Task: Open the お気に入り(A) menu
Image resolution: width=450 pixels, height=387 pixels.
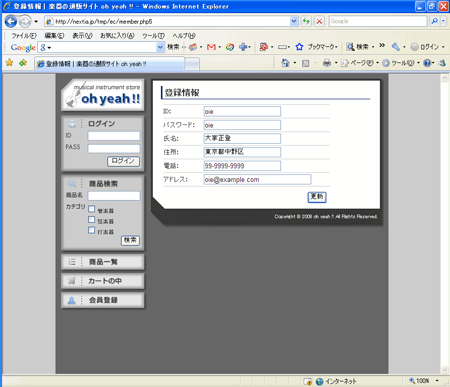Action: 117,36
